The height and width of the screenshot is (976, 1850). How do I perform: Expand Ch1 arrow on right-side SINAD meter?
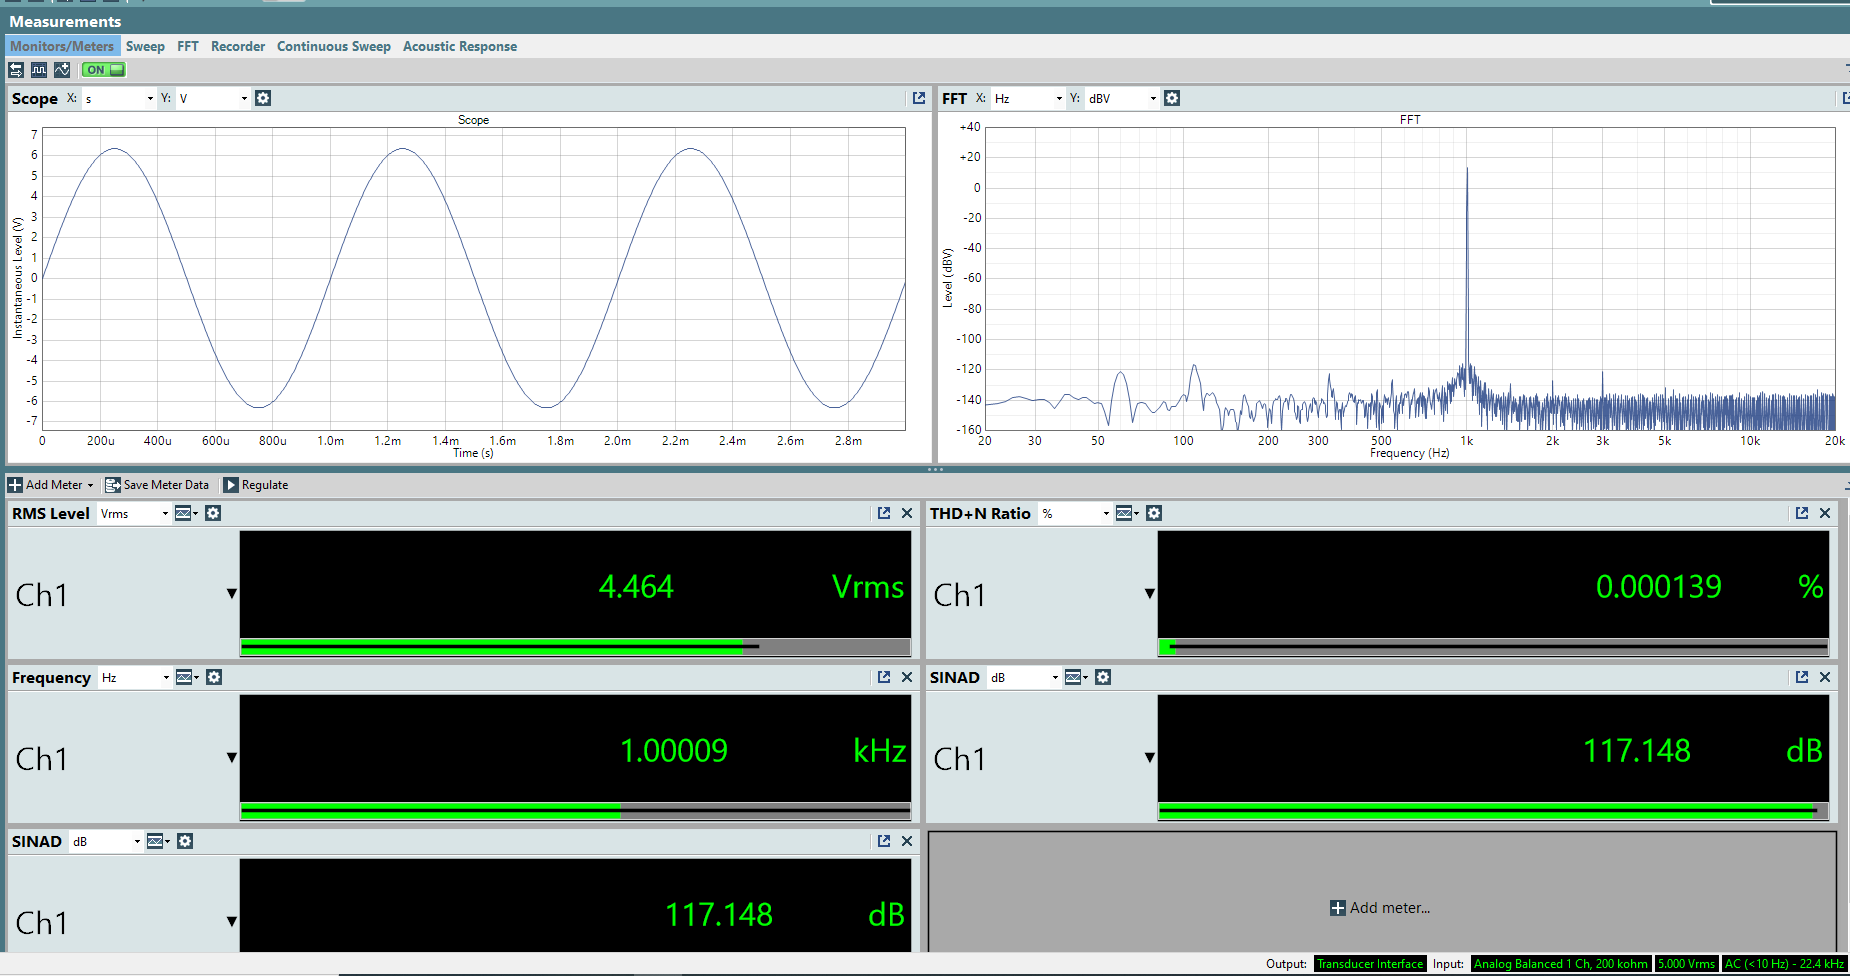pyautogui.click(x=1150, y=758)
